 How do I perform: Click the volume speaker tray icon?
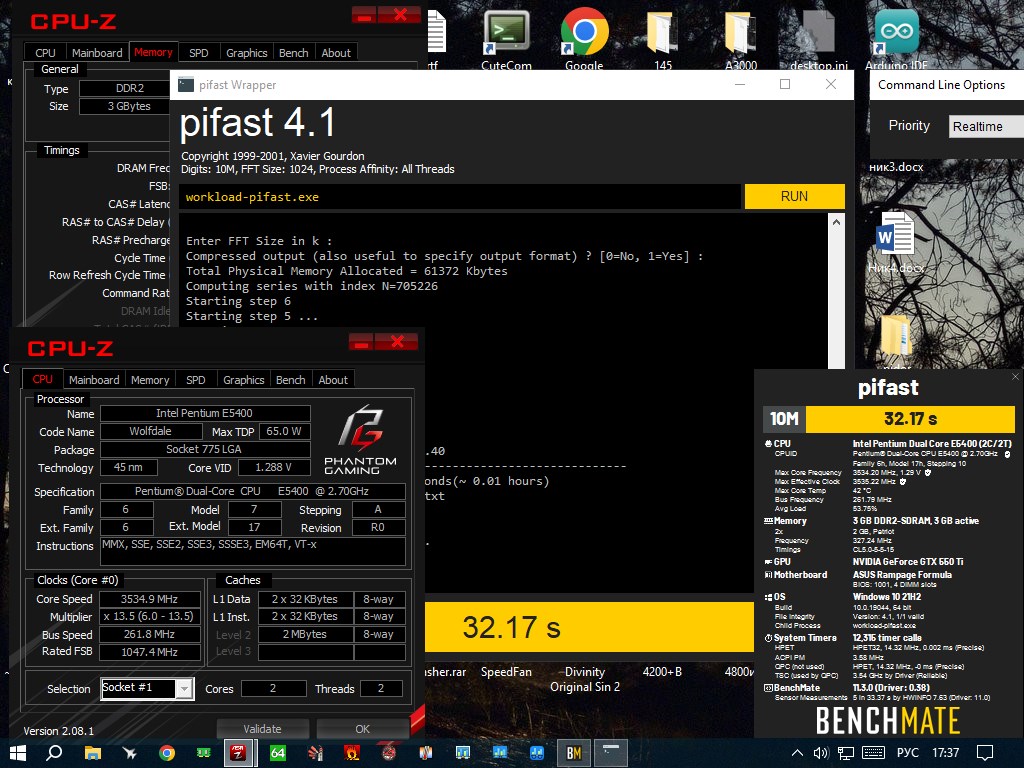821,753
